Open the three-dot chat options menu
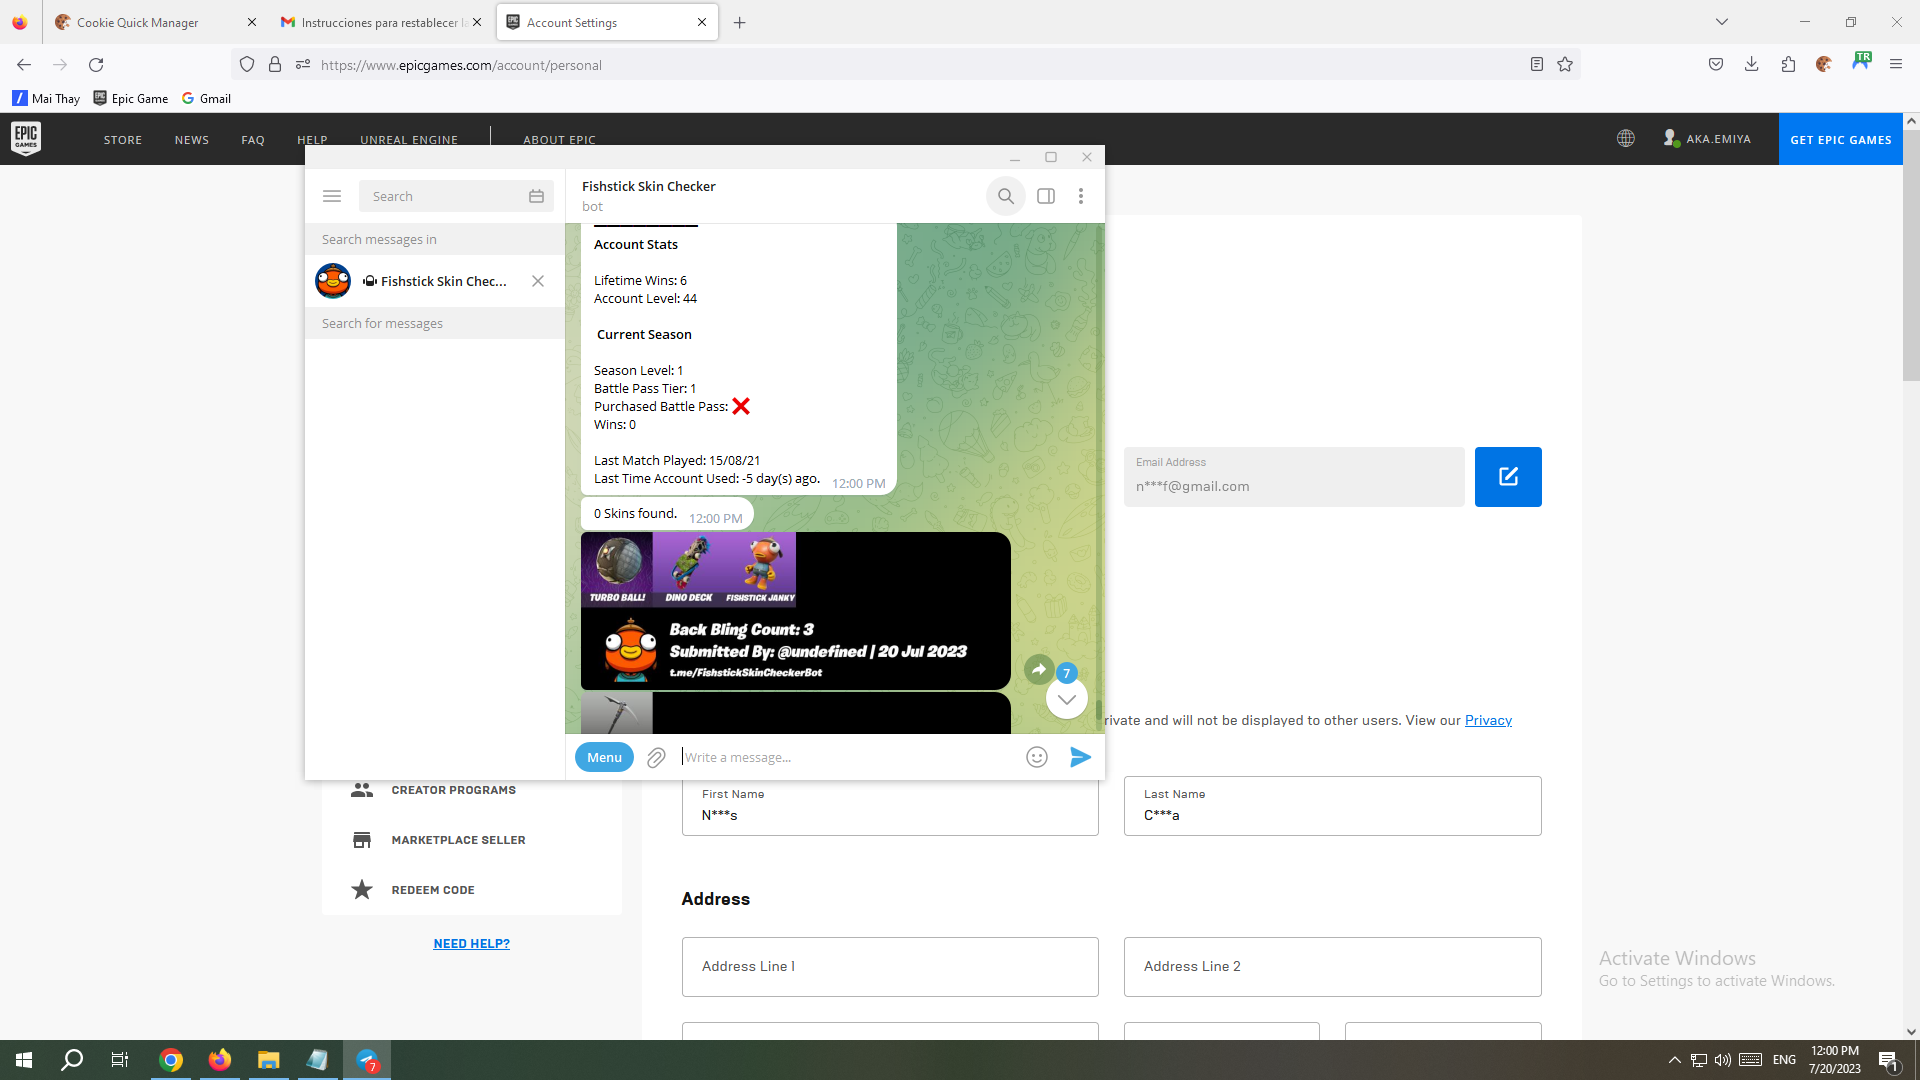 coord(1081,196)
